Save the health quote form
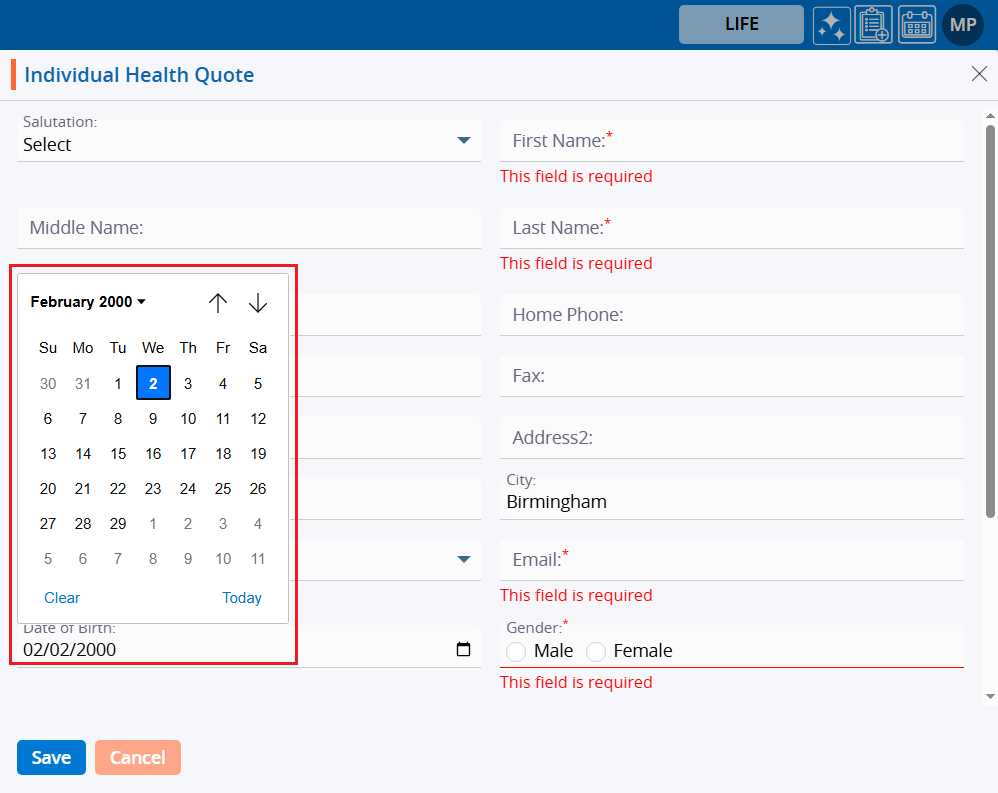Image resolution: width=998 pixels, height=793 pixels. click(x=51, y=758)
